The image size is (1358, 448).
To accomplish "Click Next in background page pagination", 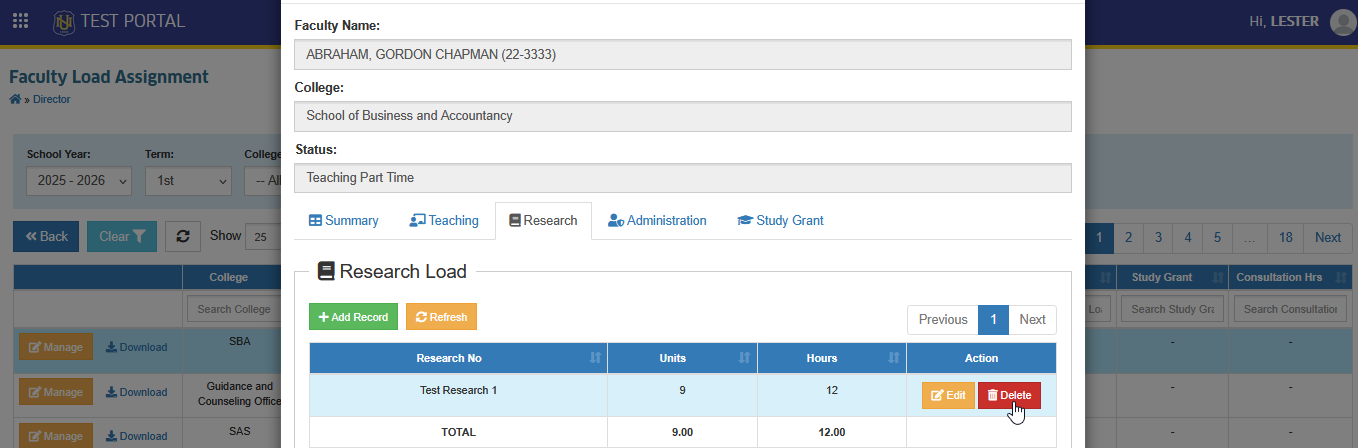I will (x=1328, y=237).
